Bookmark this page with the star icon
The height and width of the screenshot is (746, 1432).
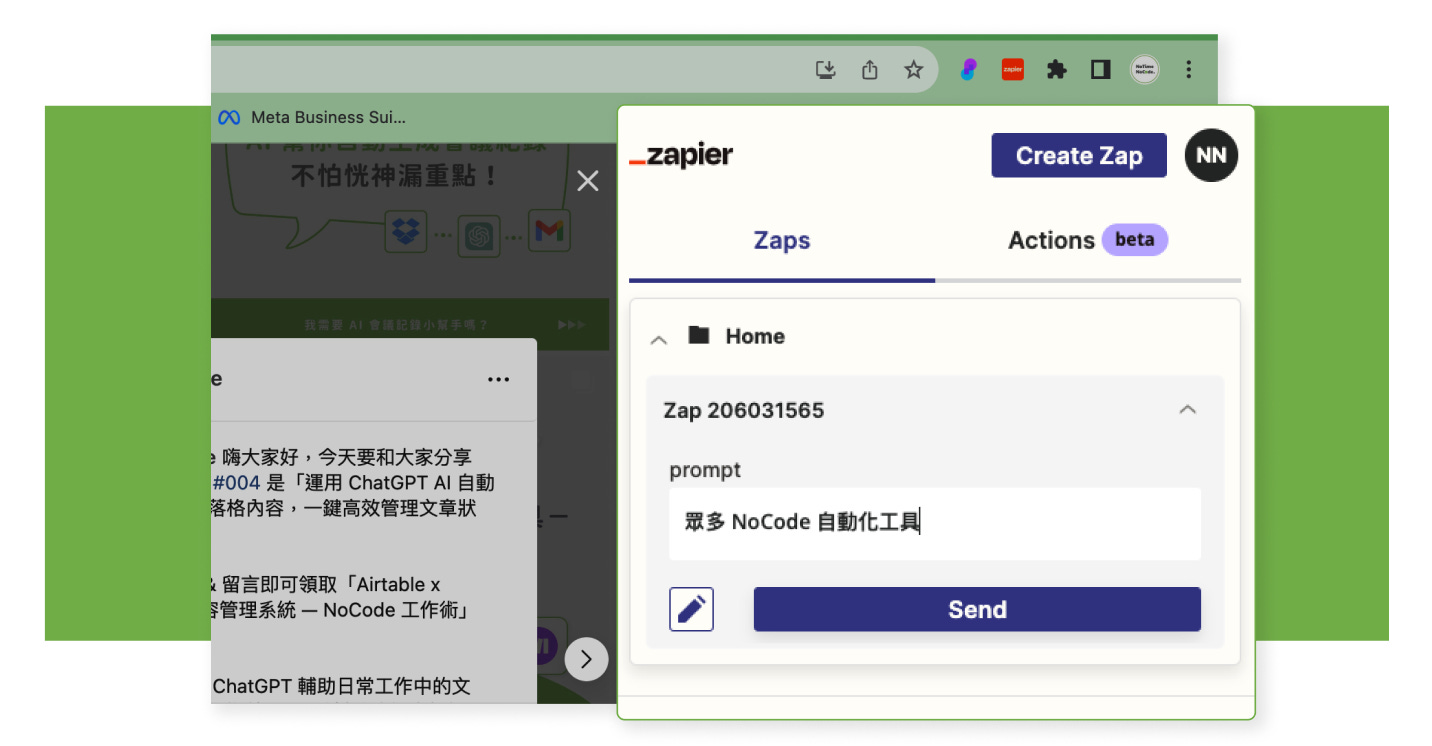click(x=913, y=69)
